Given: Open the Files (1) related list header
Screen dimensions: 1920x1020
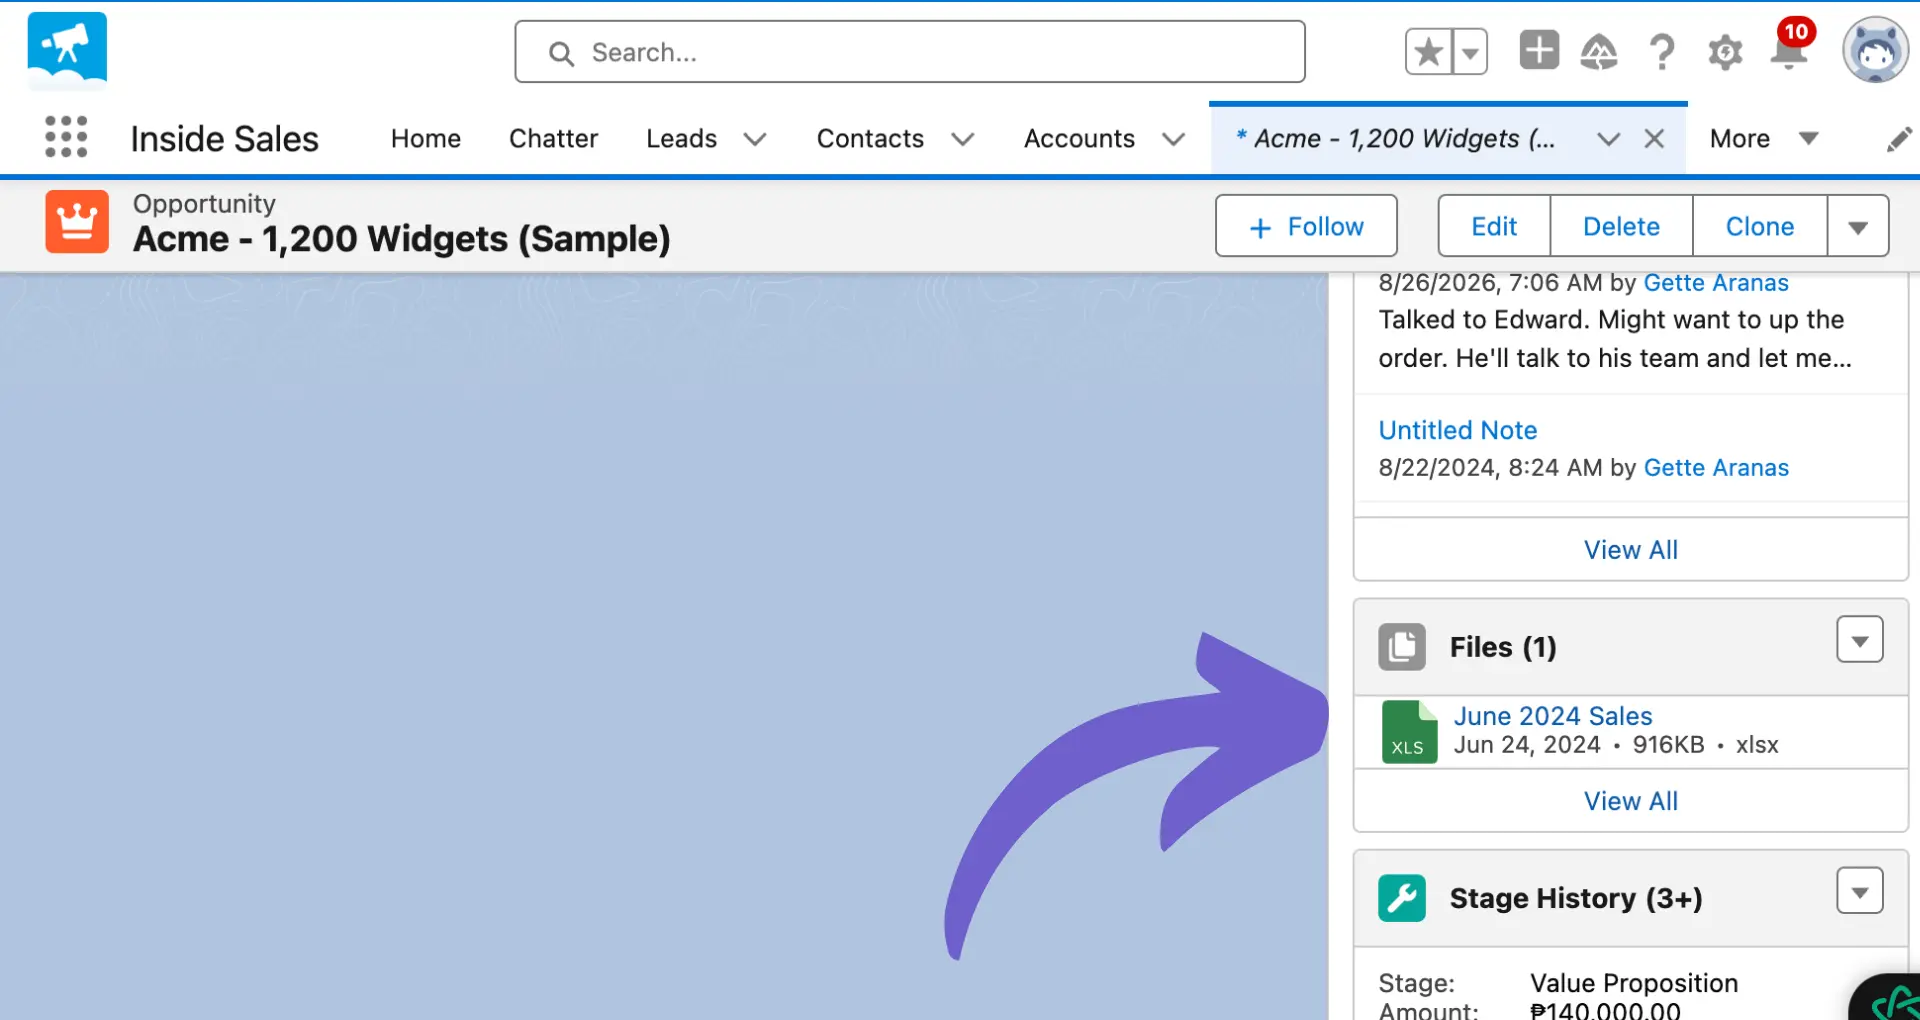Looking at the screenshot, I should click(1503, 647).
